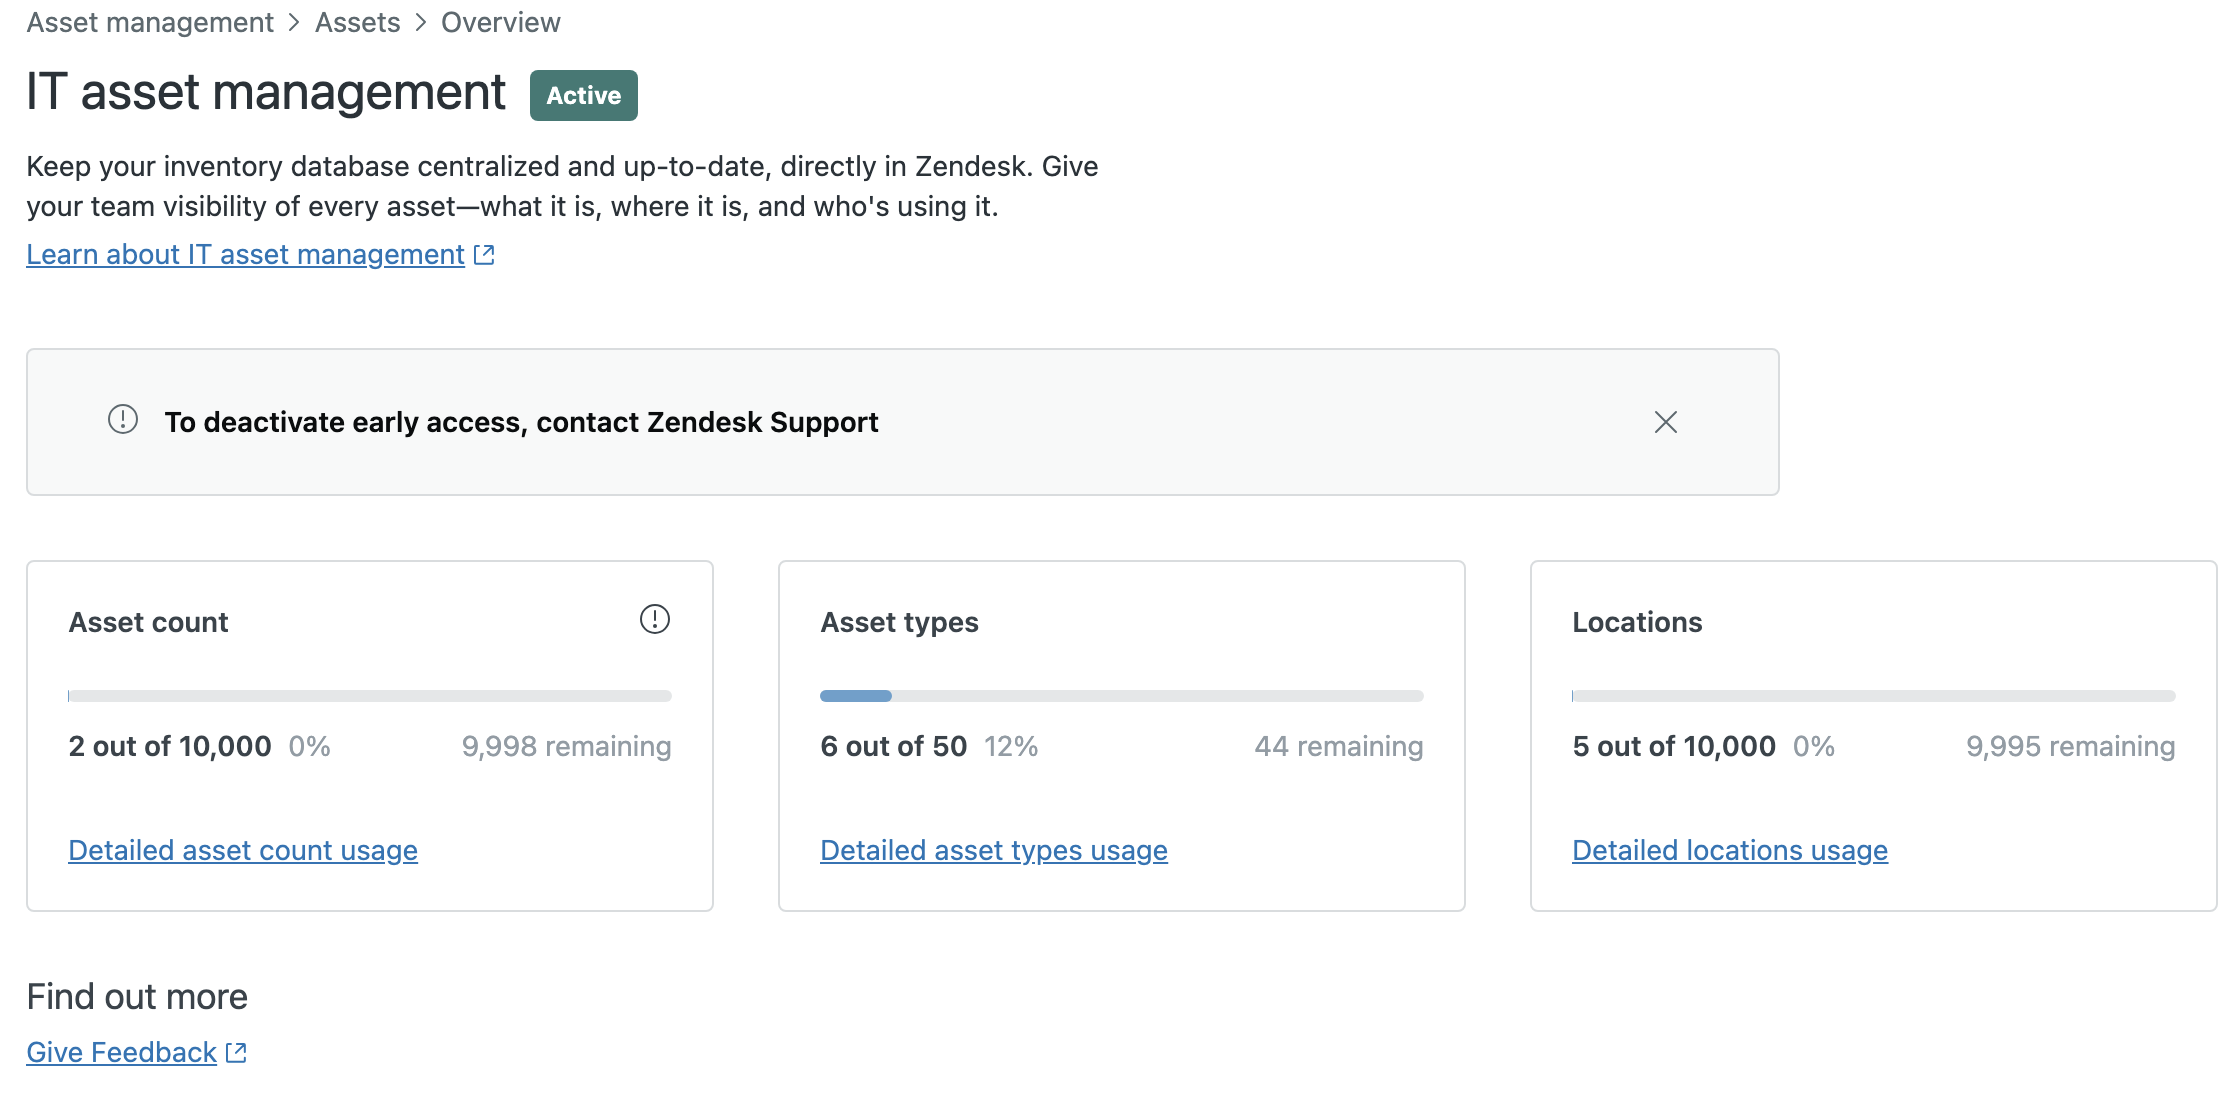Image resolution: width=2236 pixels, height=1094 pixels.
Task: Click the Asset count progress bar
Action: tap(369, 696)
